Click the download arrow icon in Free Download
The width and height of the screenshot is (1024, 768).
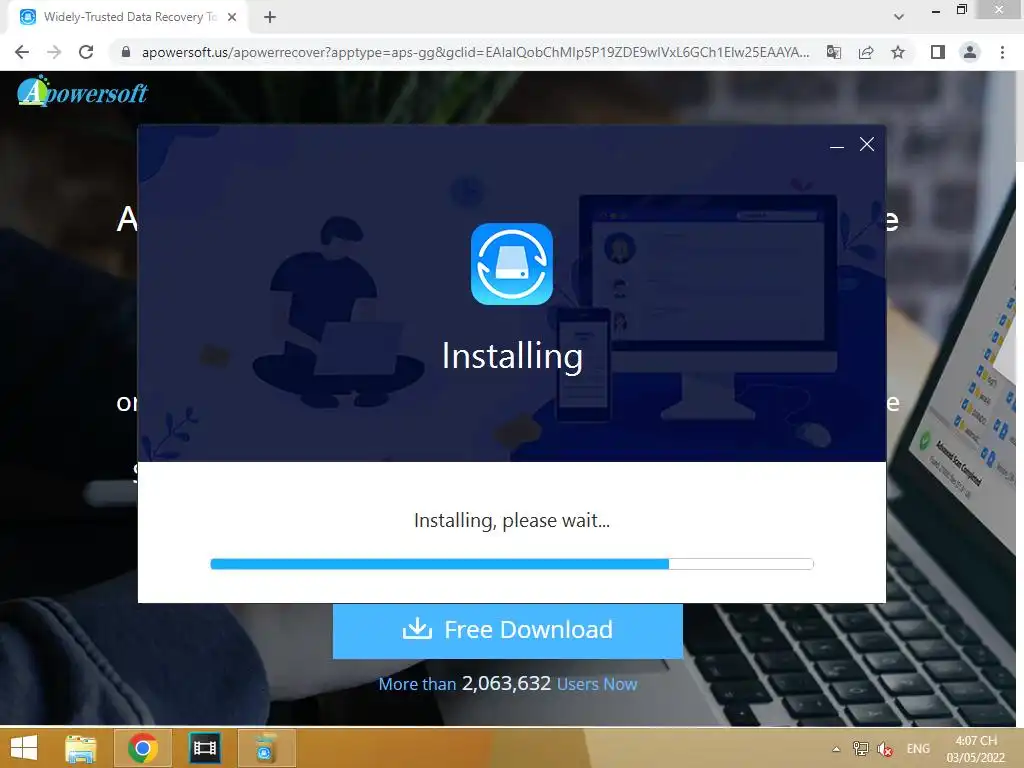(x=417, y=629)
